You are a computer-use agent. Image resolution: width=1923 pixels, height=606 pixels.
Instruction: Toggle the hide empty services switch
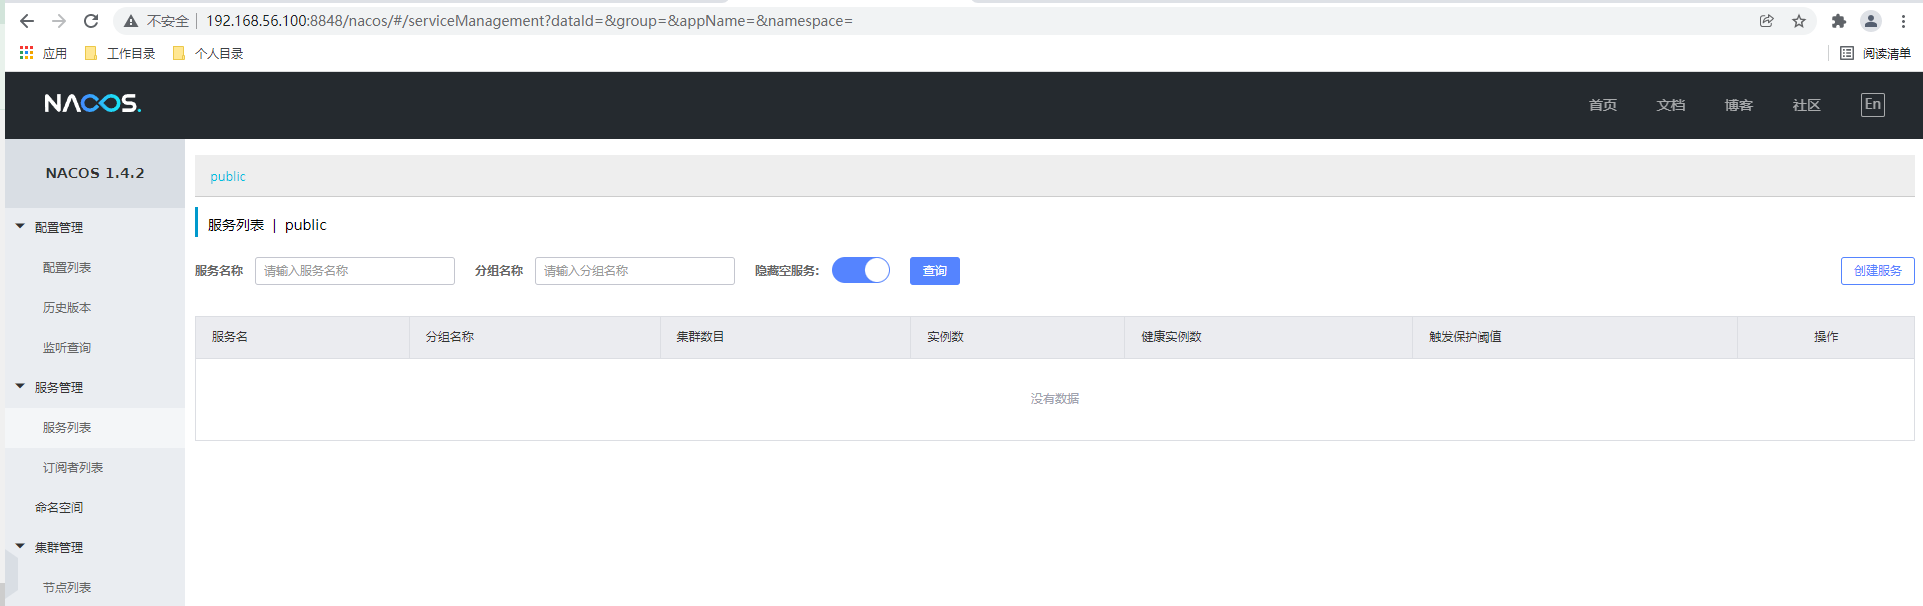pyautogui.click(x=860, y=271)
